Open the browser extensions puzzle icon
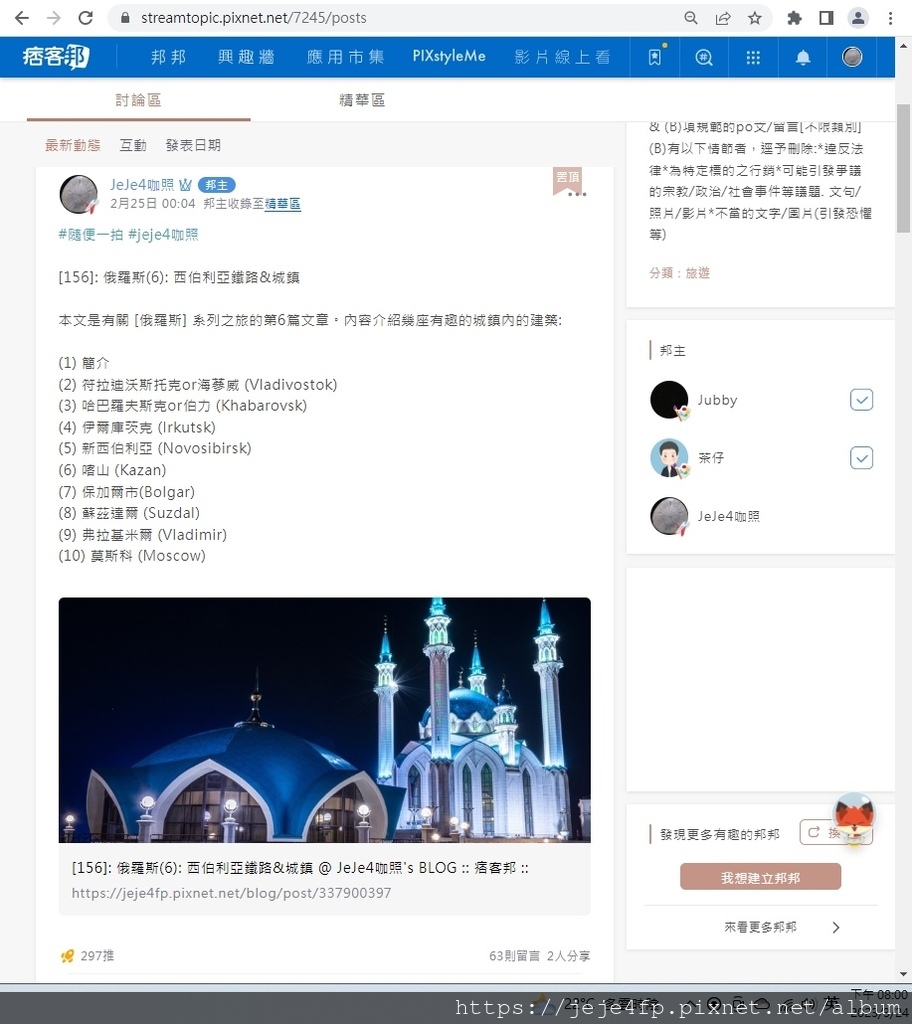The width and height of the screenshot is (912, 1024). click(x=794, y=18)
